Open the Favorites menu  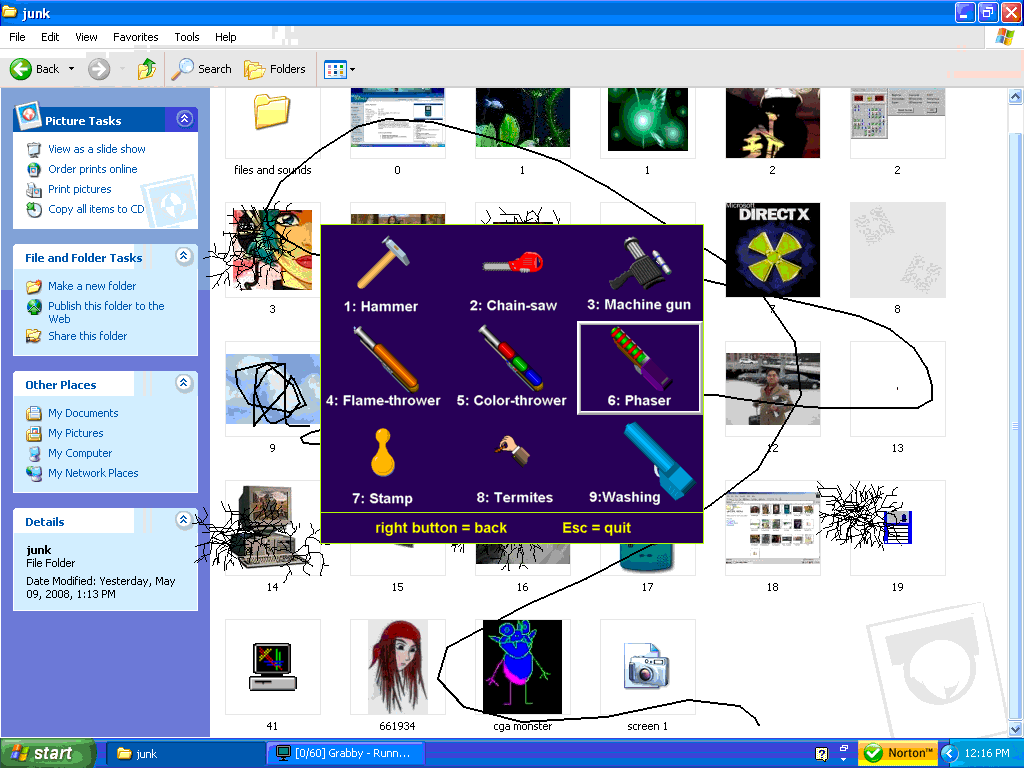click(x=135, y=37)
